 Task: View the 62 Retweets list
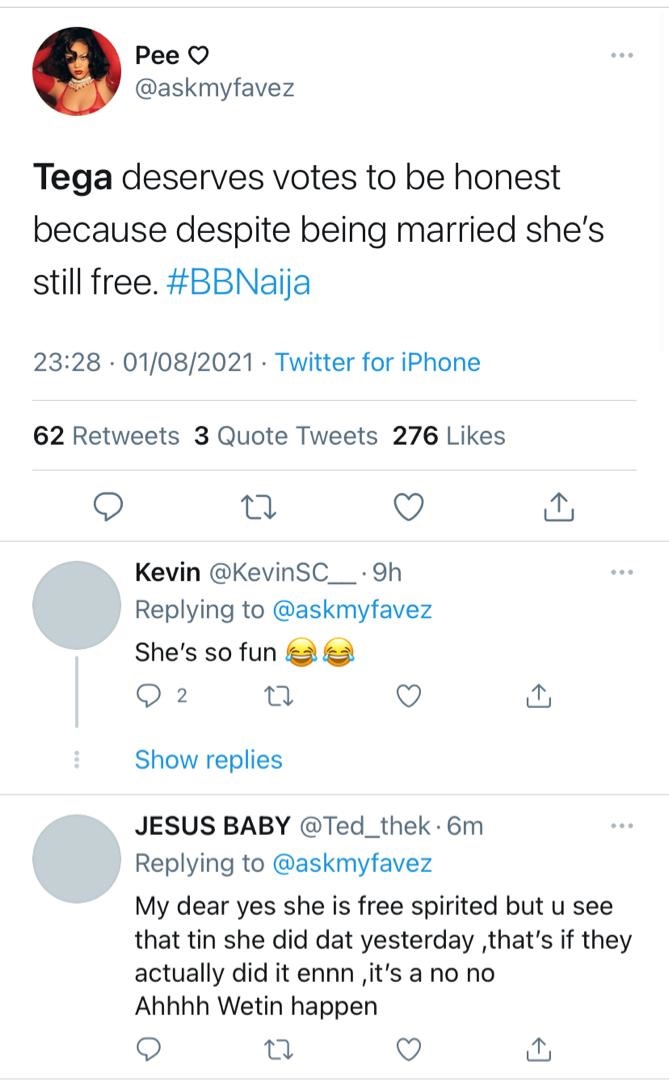106,436
